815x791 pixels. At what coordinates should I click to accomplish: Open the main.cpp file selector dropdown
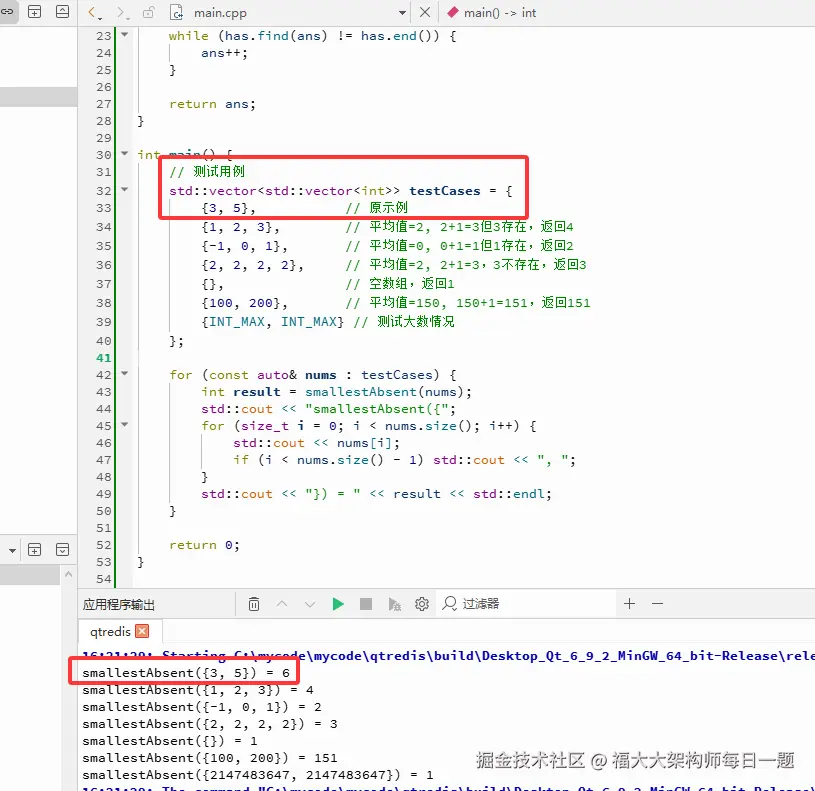(402, 12)
